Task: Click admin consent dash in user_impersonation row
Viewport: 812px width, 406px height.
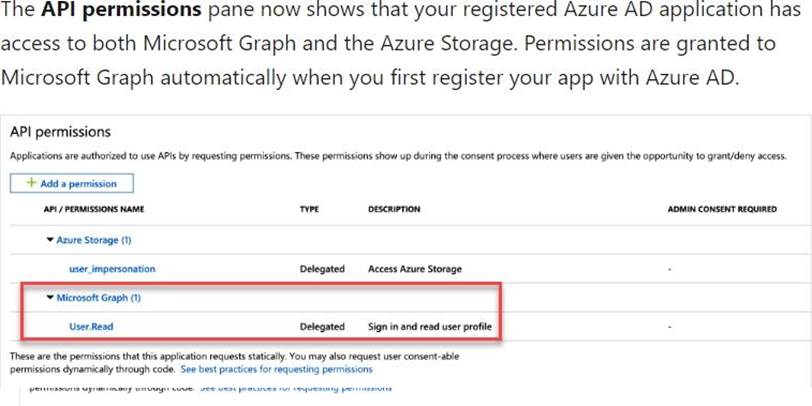Action: click(x=669, y=269)
